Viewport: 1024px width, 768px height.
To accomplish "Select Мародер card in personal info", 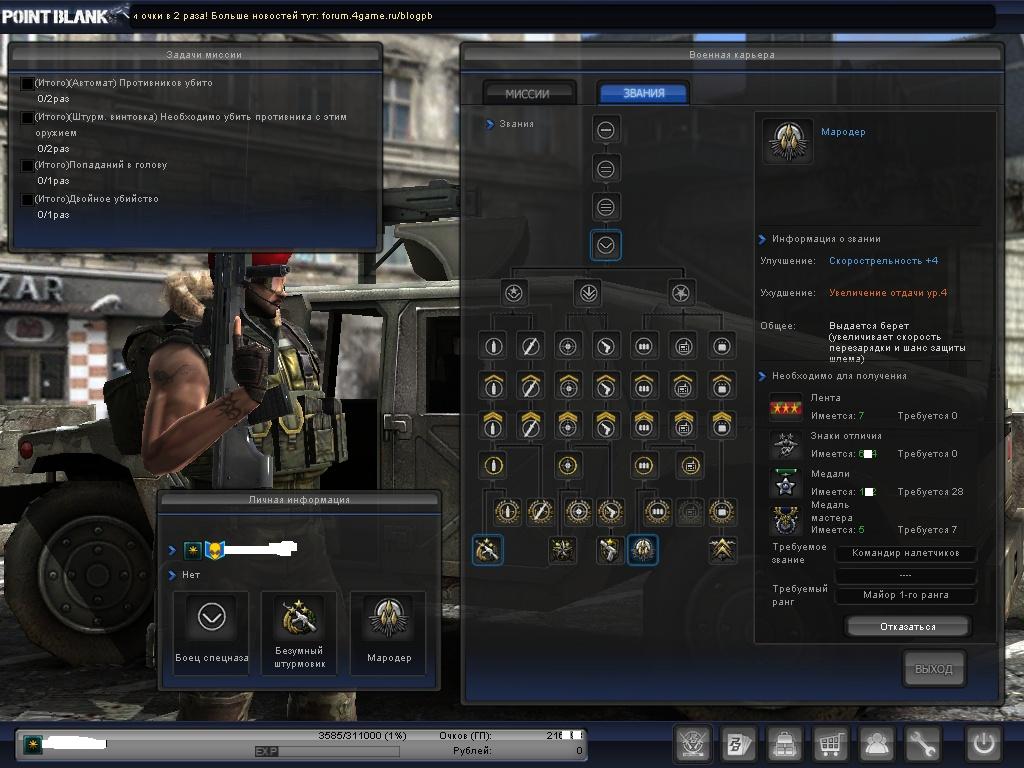I will (389, 633).
